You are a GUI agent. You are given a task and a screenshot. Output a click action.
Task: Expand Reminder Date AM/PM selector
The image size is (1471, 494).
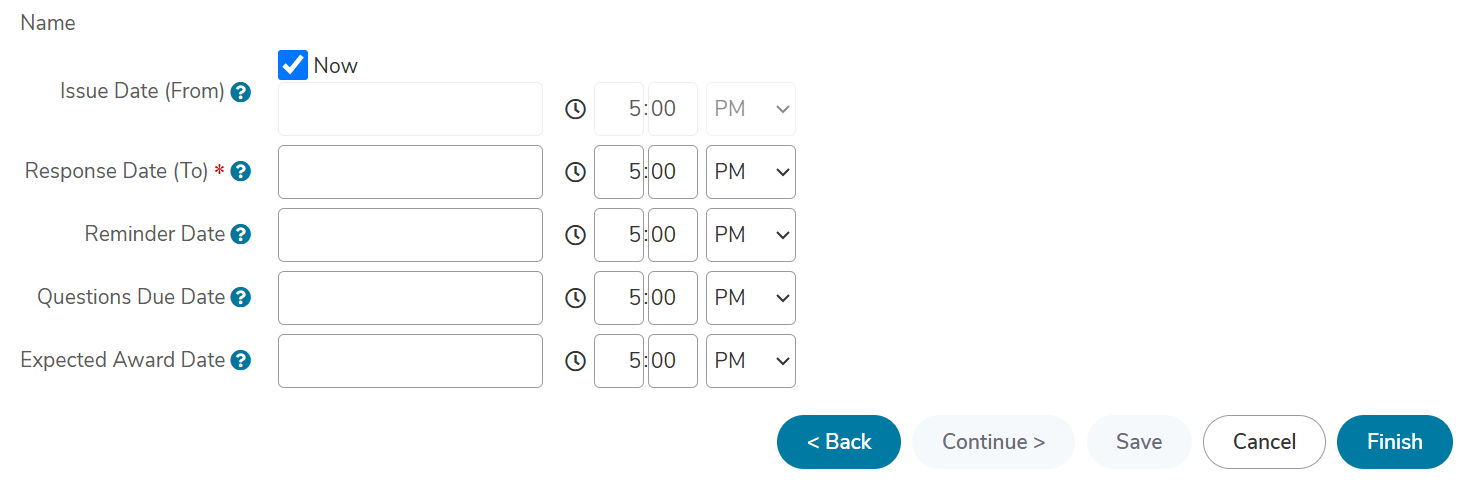[x=751, y=235]
